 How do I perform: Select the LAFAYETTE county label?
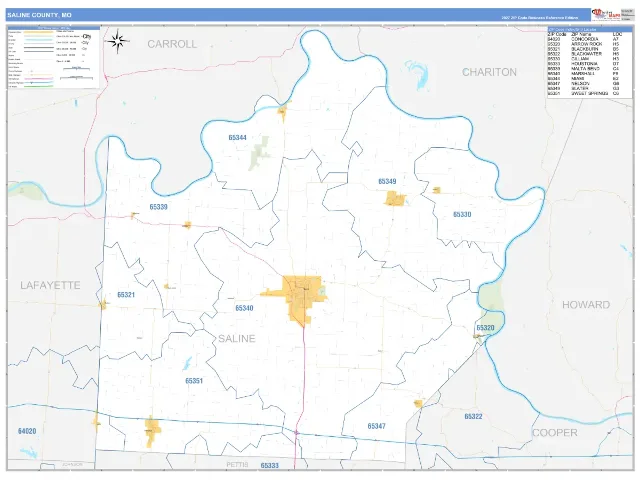pos(50,285)
